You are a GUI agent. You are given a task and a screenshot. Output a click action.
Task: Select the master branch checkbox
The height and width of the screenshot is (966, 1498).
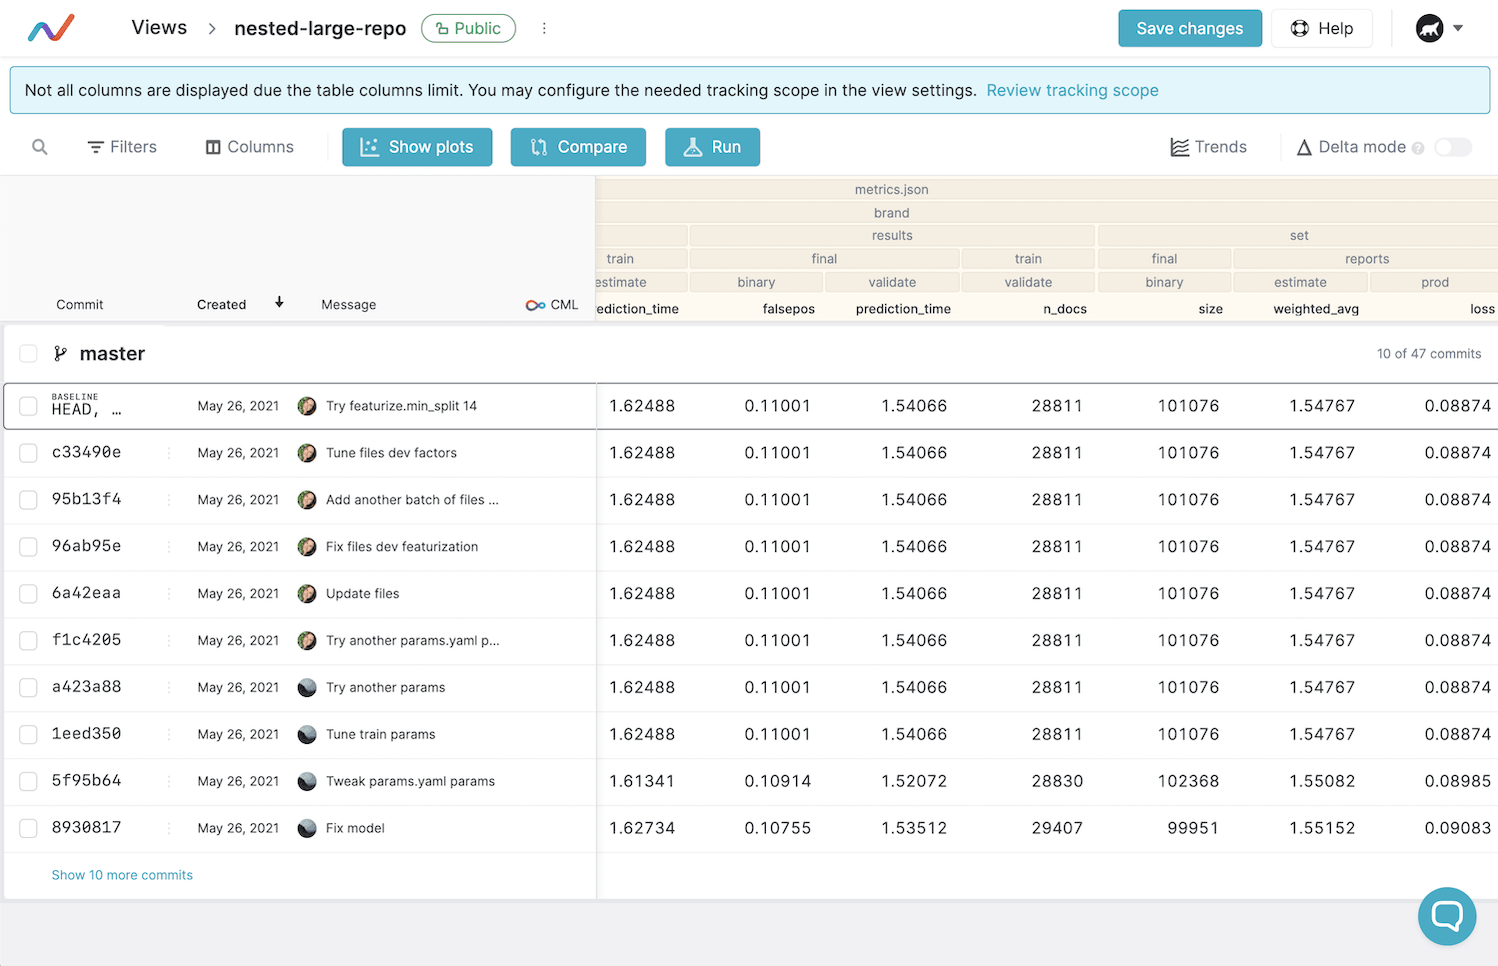point(29,353)
